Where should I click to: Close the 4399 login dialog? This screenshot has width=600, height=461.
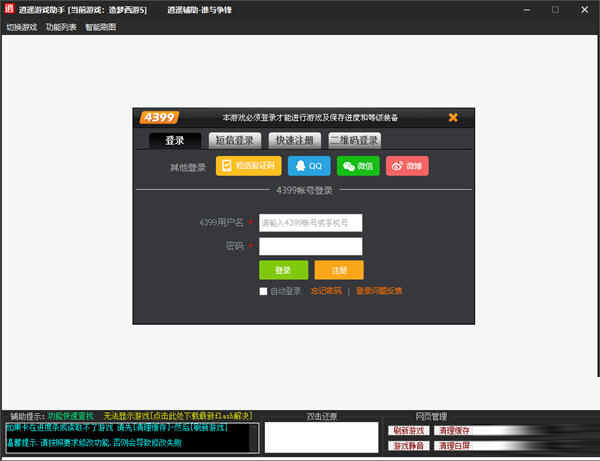tap(453, 117)
